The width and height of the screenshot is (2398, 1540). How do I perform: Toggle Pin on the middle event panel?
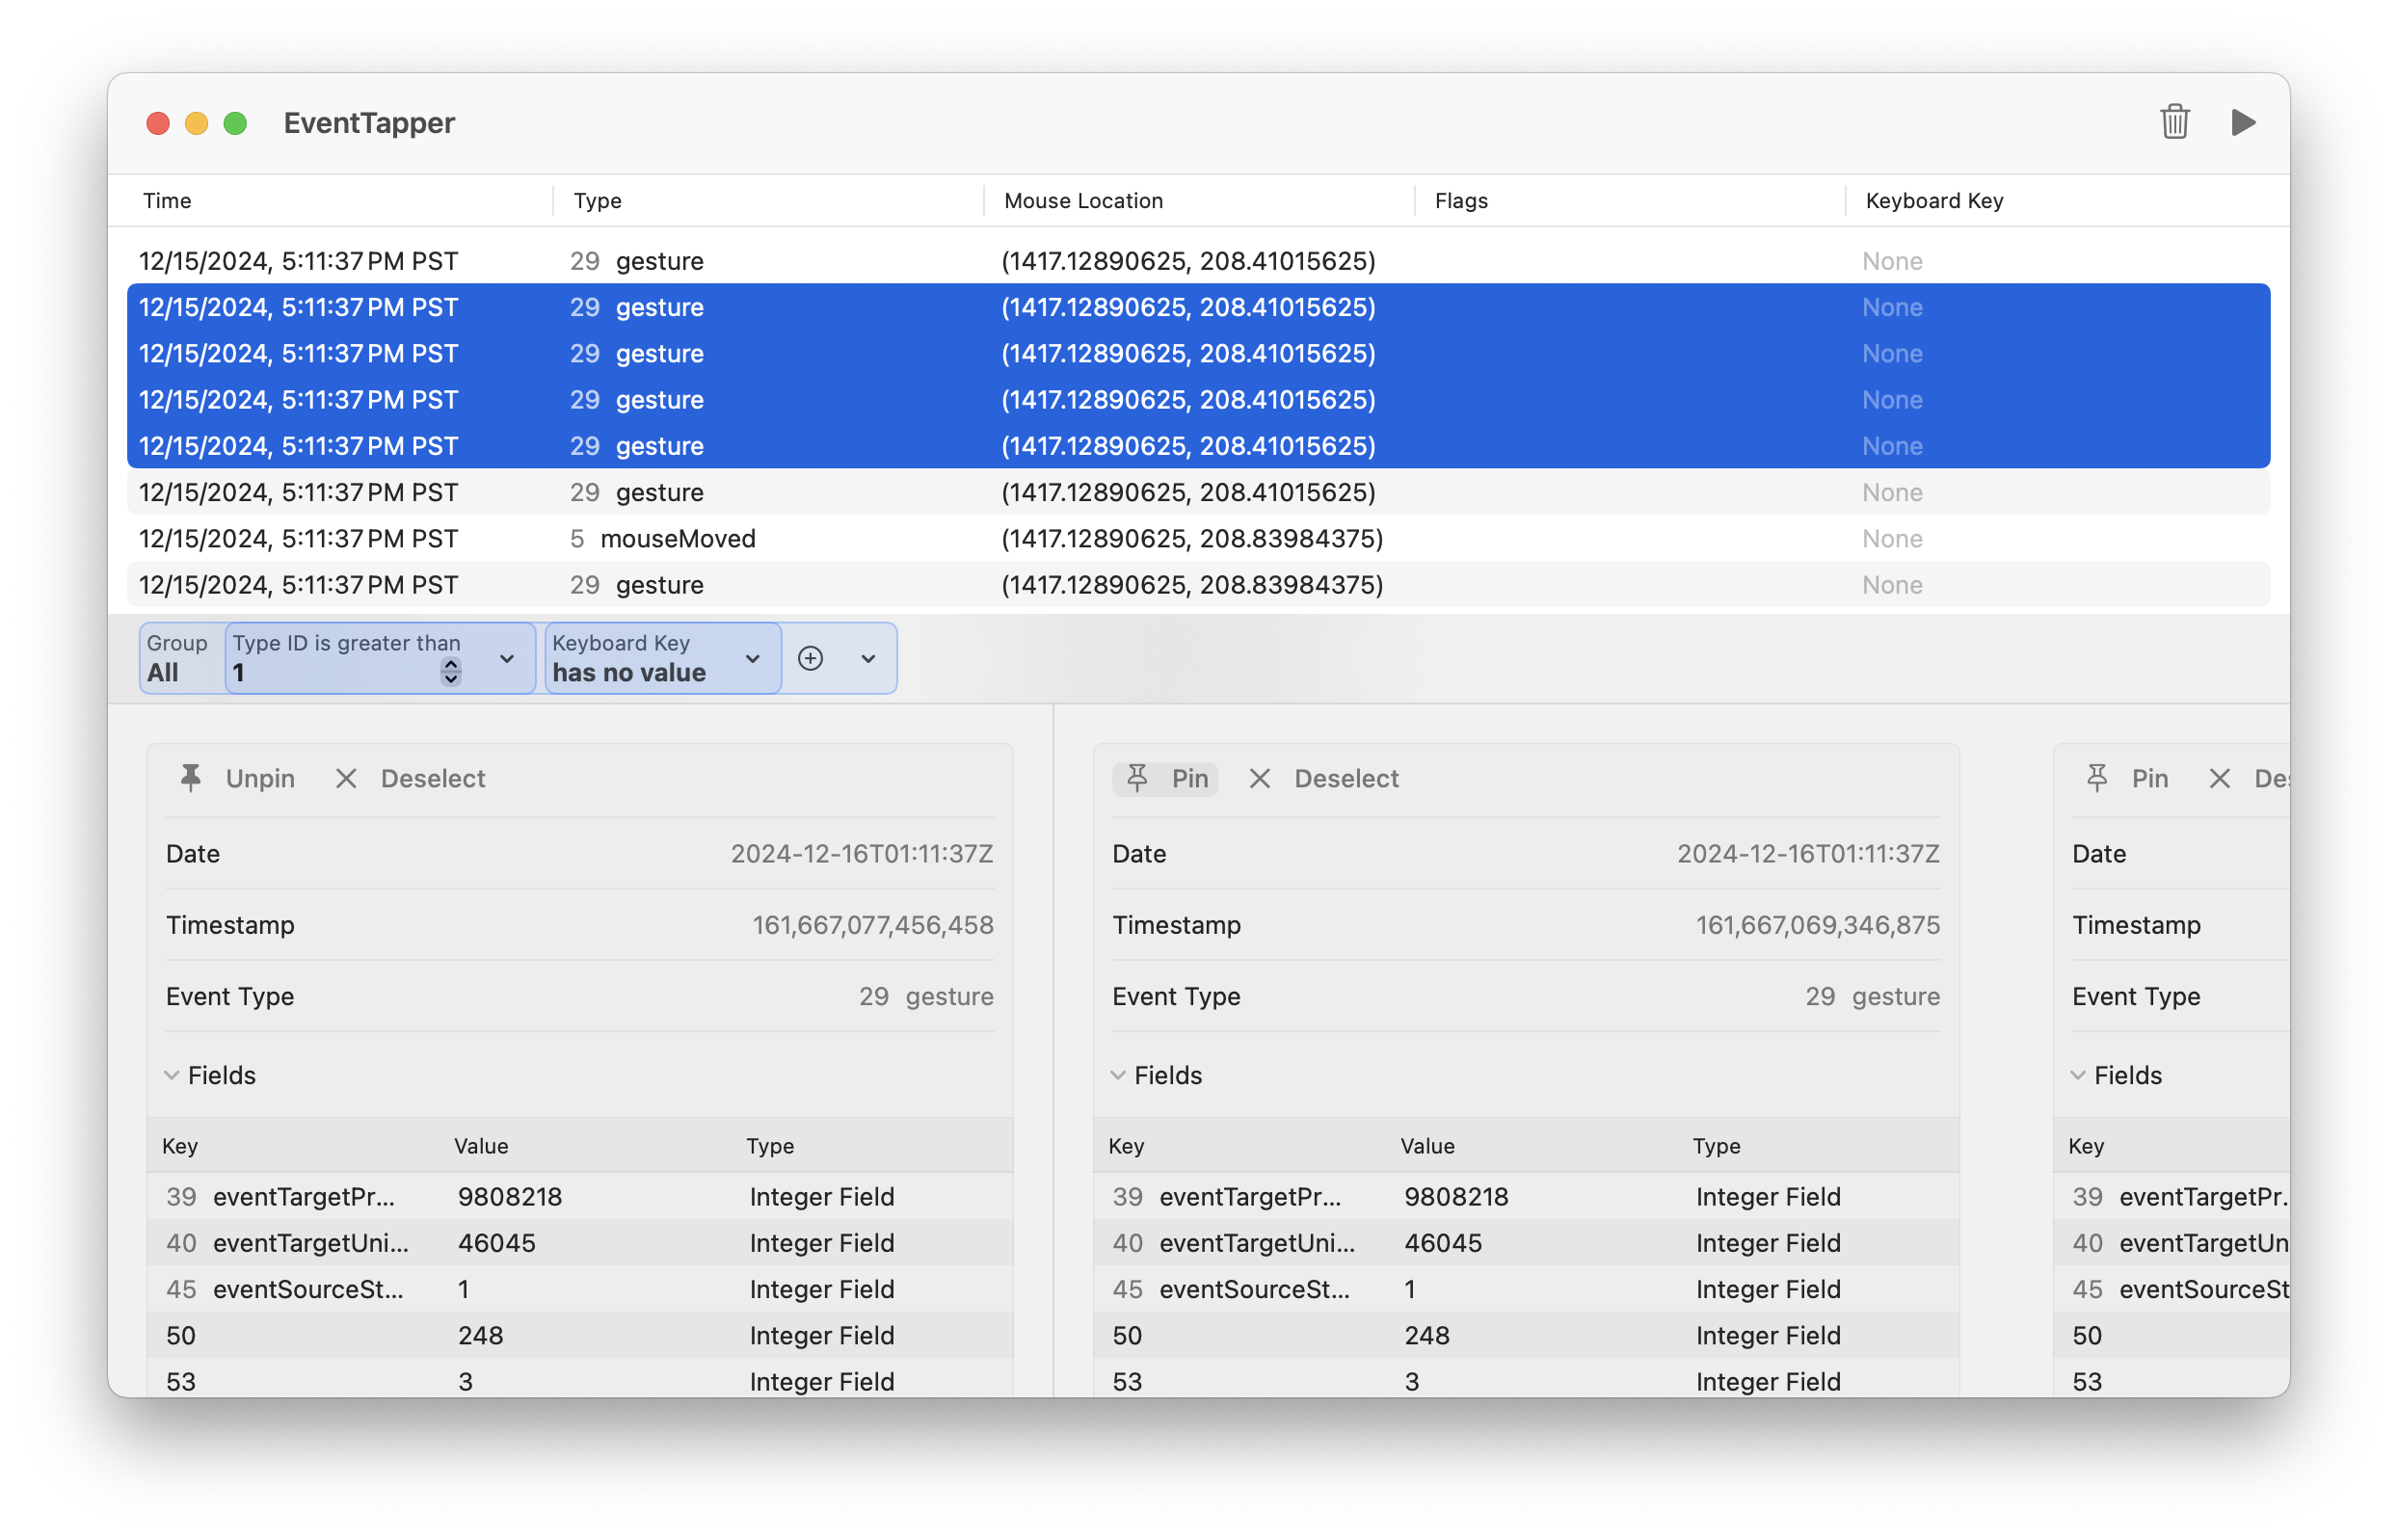click(x=1188, y=778)
